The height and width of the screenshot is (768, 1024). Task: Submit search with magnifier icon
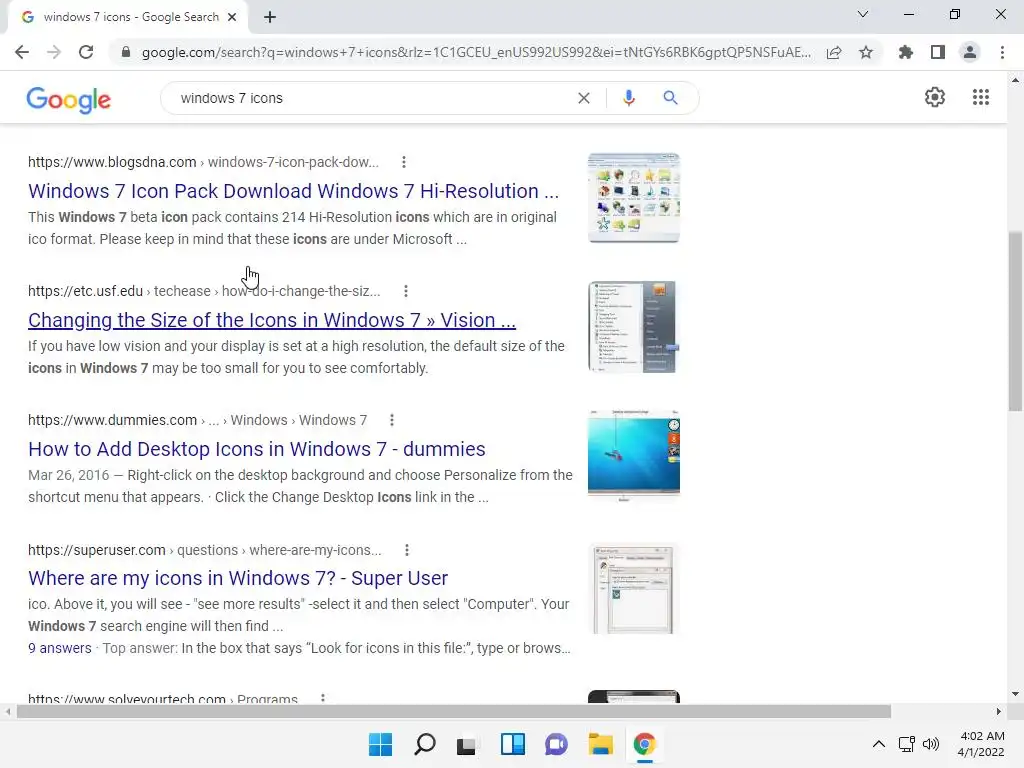coord(670,98)
